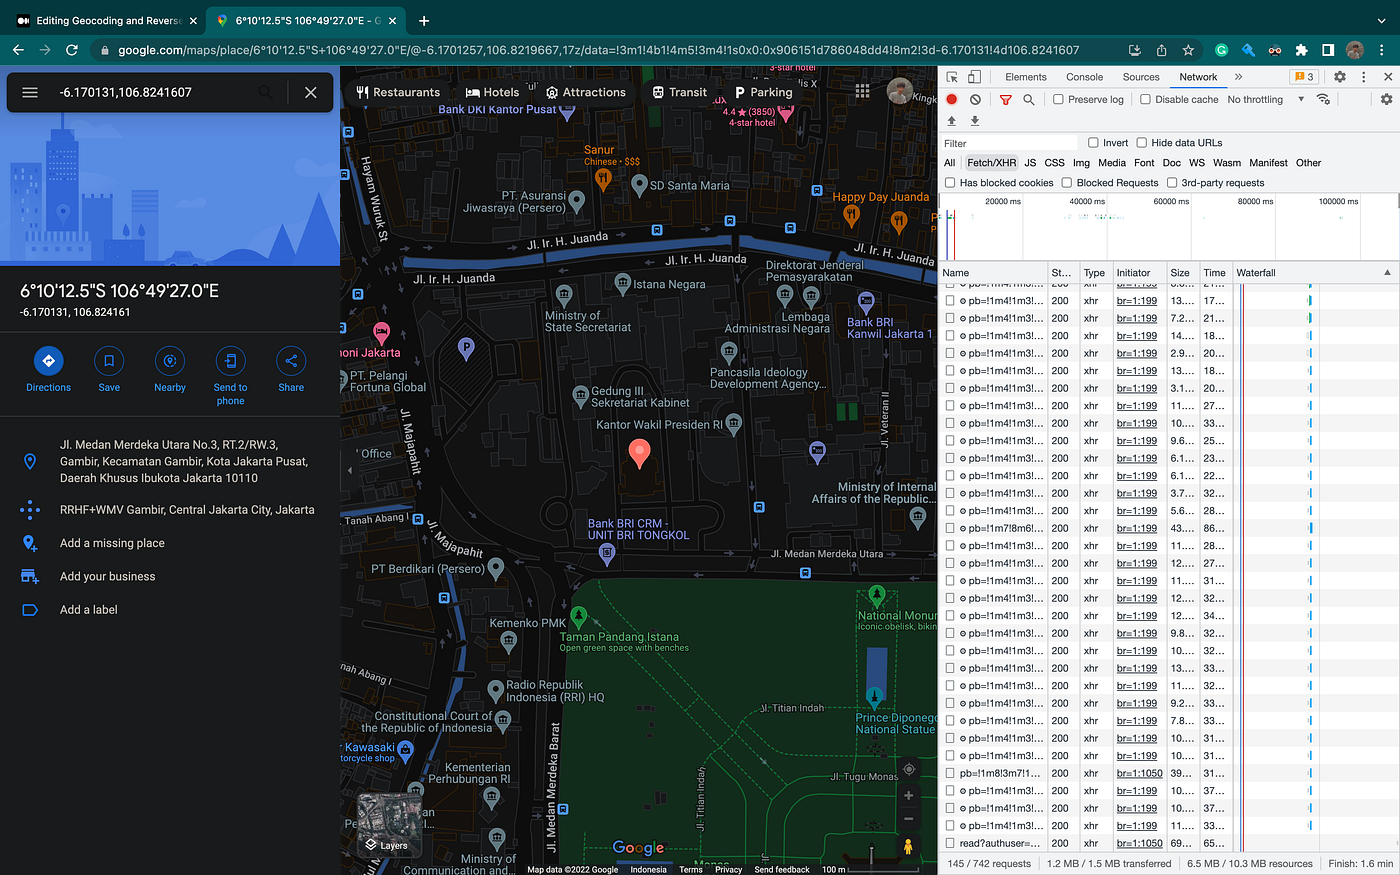Show Restaurants on the map
1400x875 pixels.
[x=398, y=92]
